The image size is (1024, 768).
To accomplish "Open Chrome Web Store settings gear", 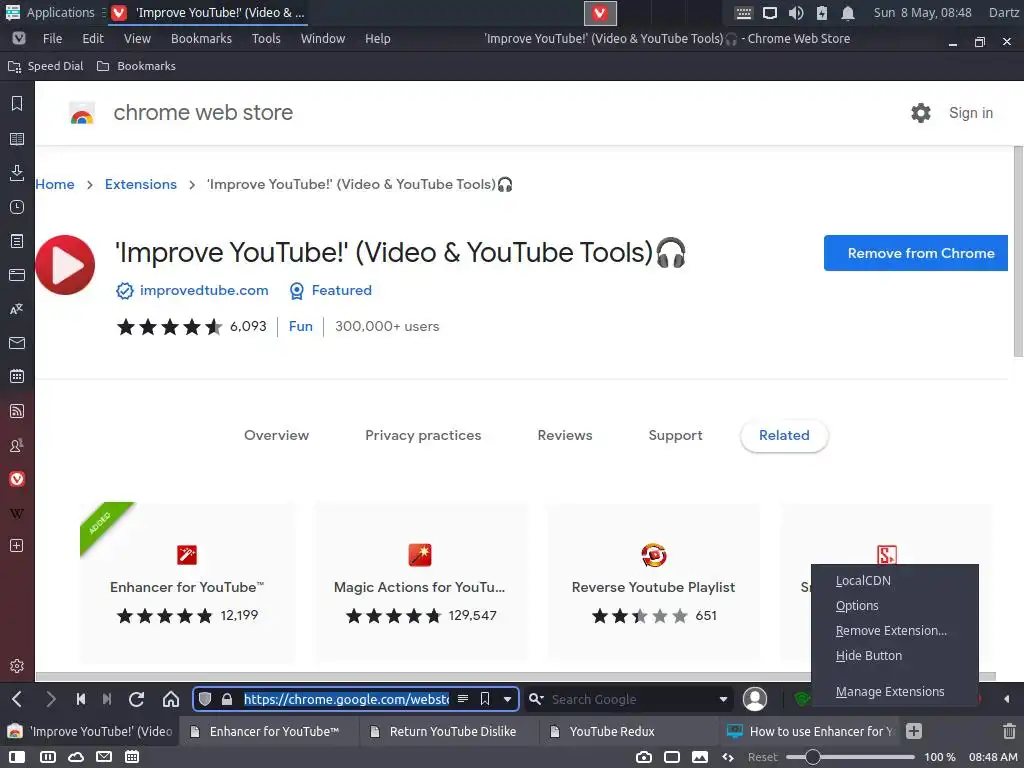I will 921,113.
